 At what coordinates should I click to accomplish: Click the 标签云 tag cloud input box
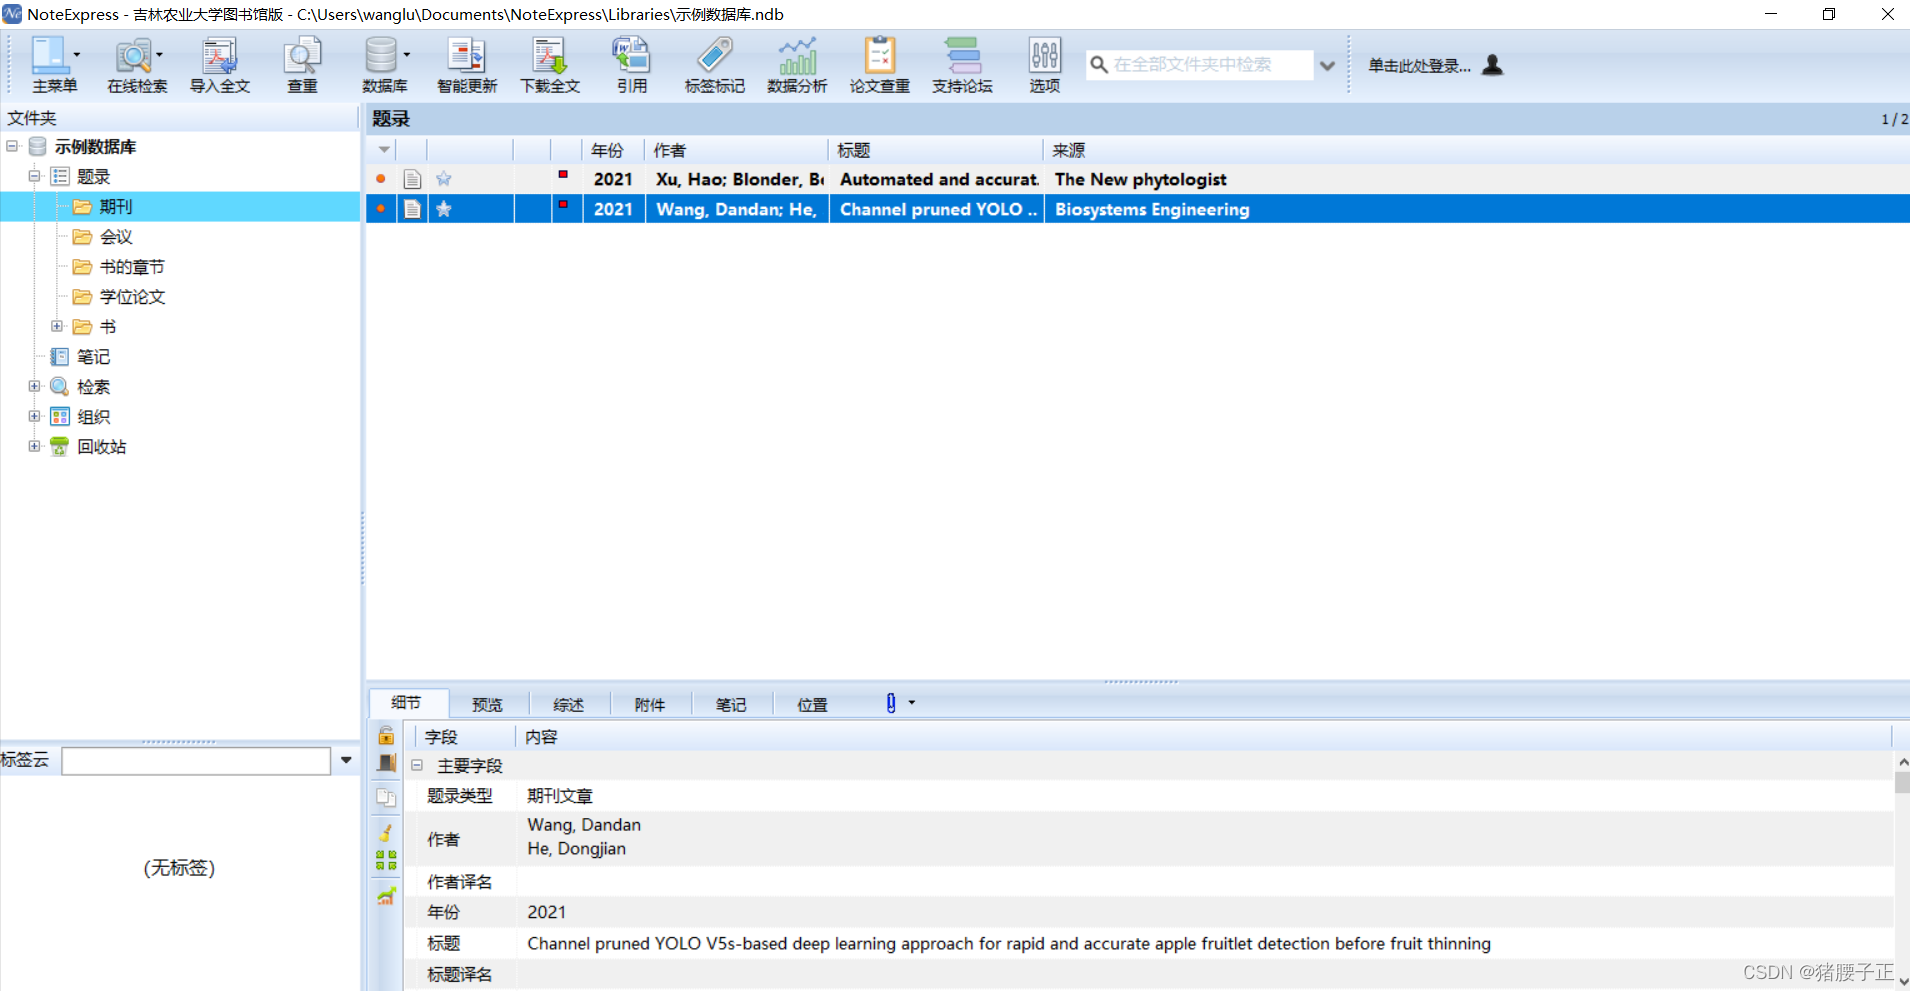[196, 761]
